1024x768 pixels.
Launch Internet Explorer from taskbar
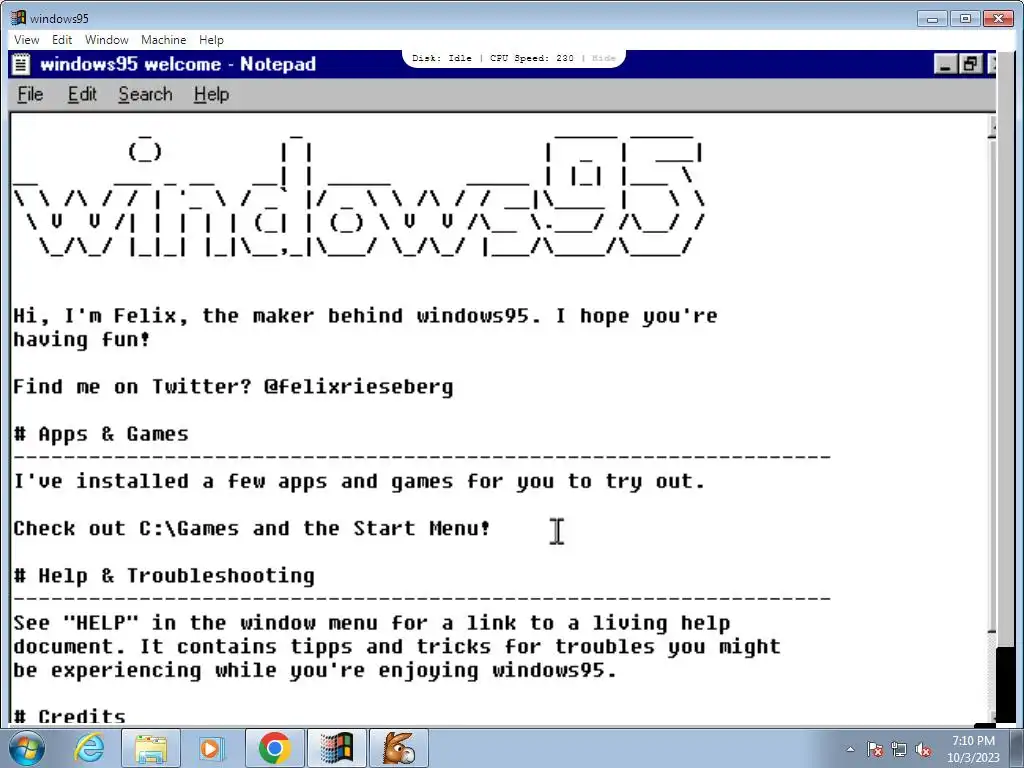(89, 748)
